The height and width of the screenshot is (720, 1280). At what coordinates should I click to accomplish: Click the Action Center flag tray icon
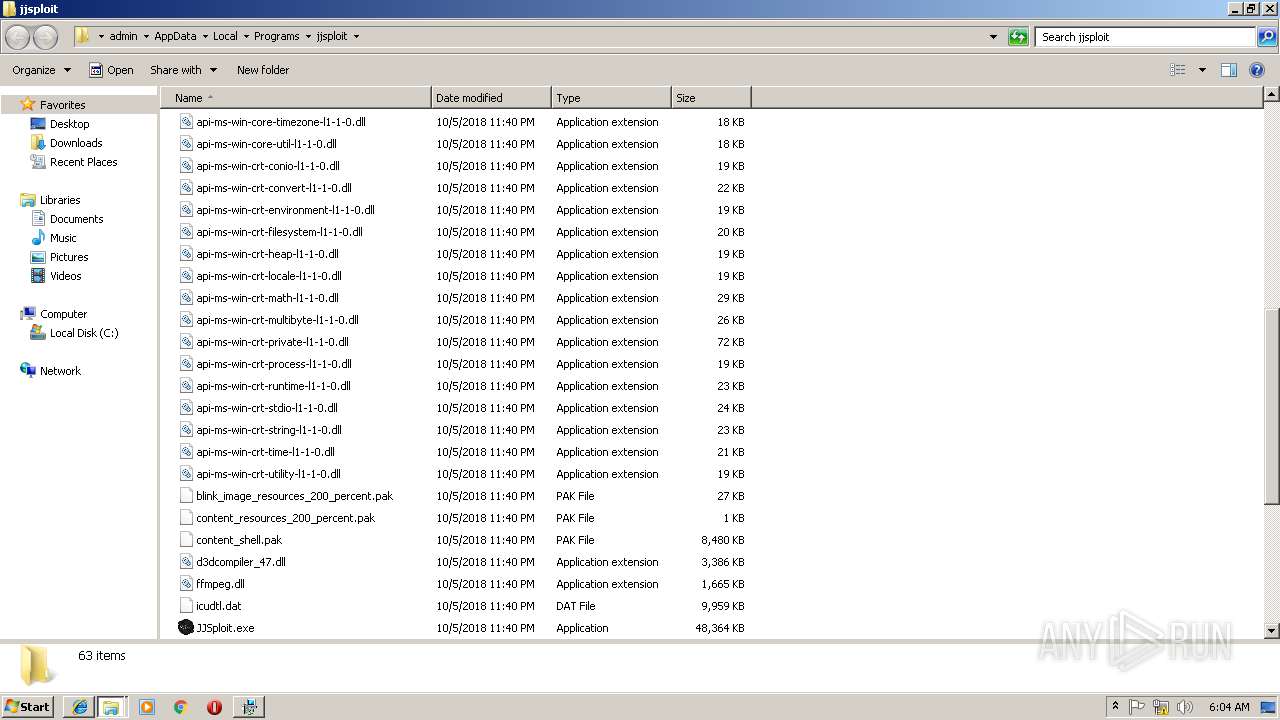(1137, 707)
